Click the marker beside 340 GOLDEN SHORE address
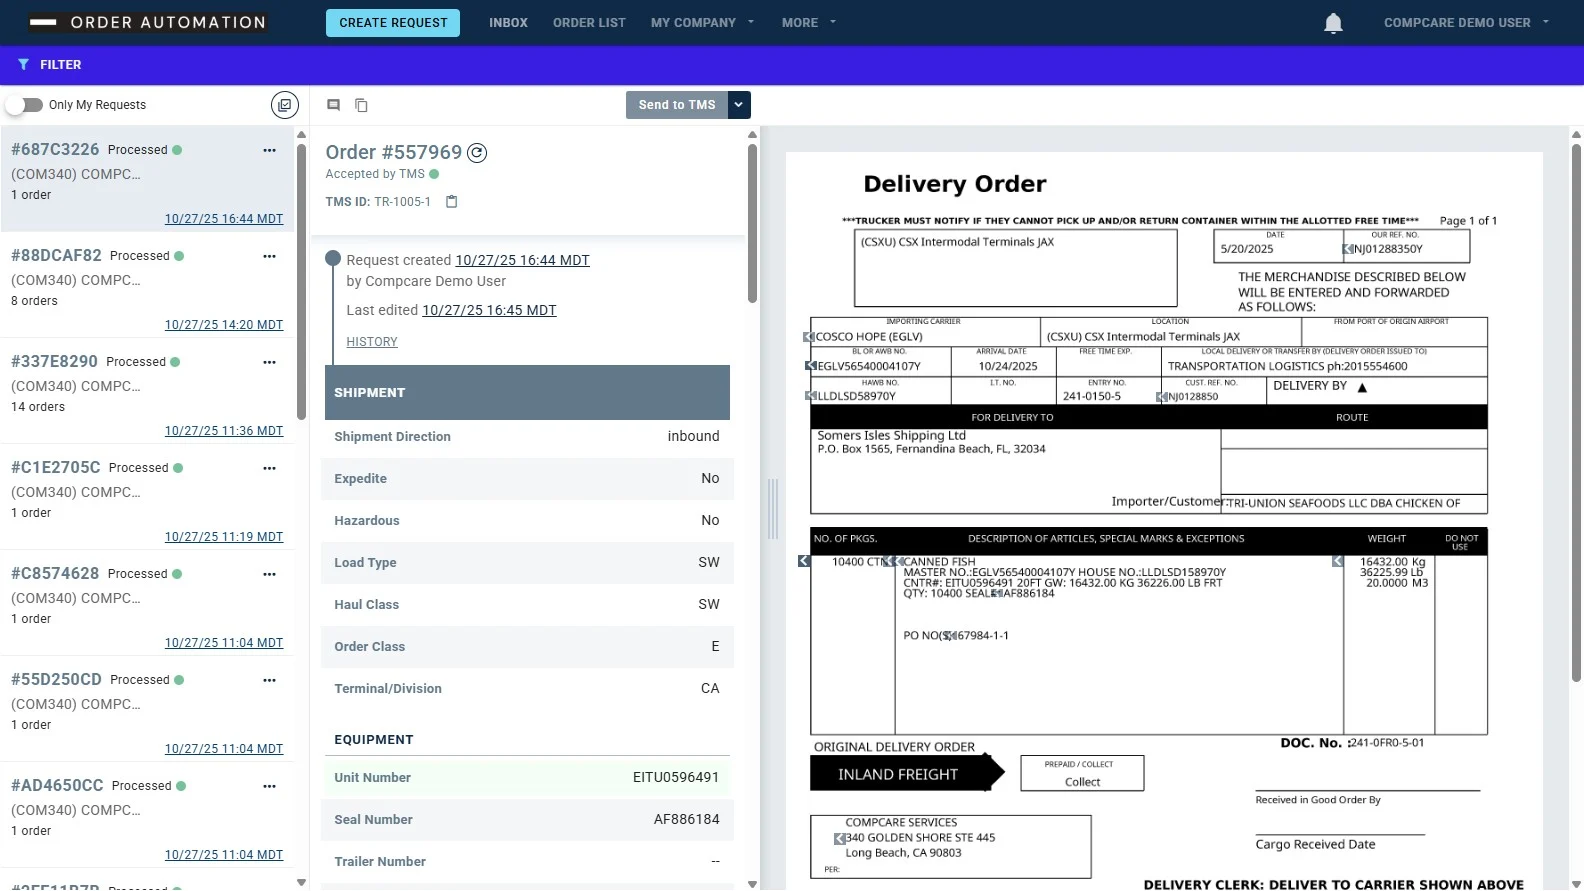 (841, 838)
